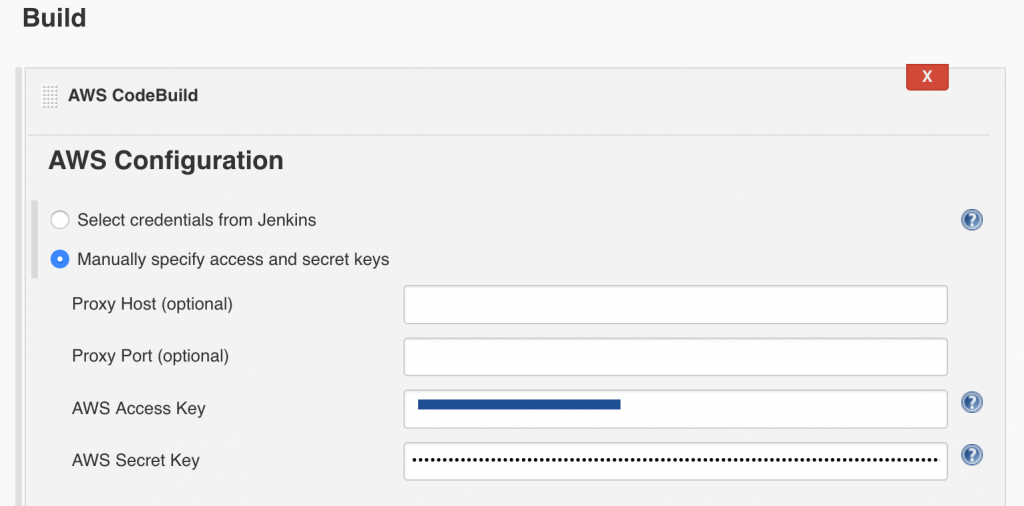Show help for AWS Secret Key field

(972, 454)
